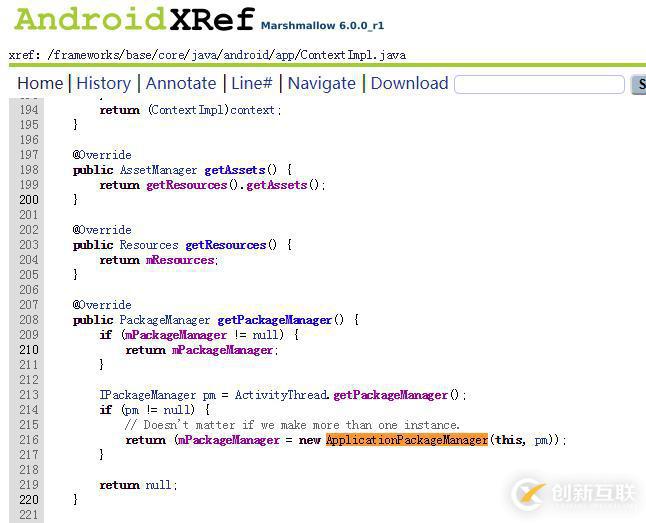
Task: Click the comment text on line 215
Action: [x=292, y=425]
